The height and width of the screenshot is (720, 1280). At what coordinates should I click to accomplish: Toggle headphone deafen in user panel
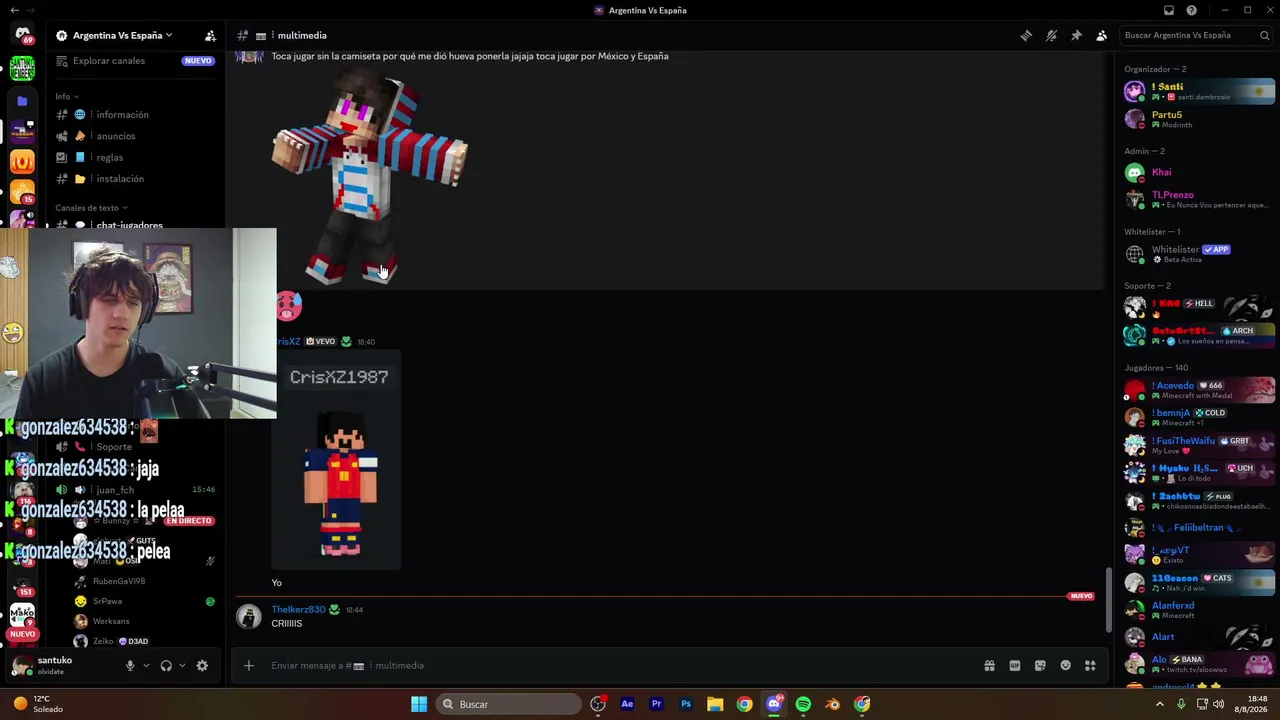point(166,666)
